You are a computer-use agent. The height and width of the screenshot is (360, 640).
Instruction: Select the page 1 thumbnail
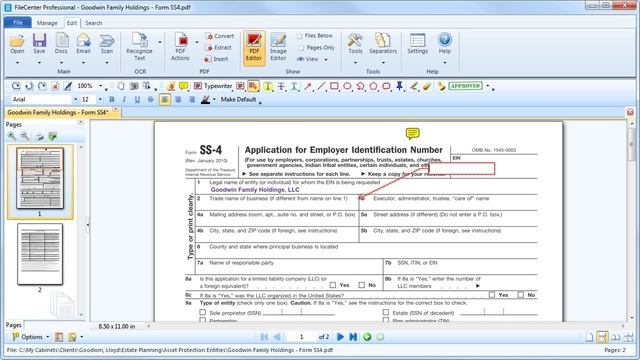[40, 178]
